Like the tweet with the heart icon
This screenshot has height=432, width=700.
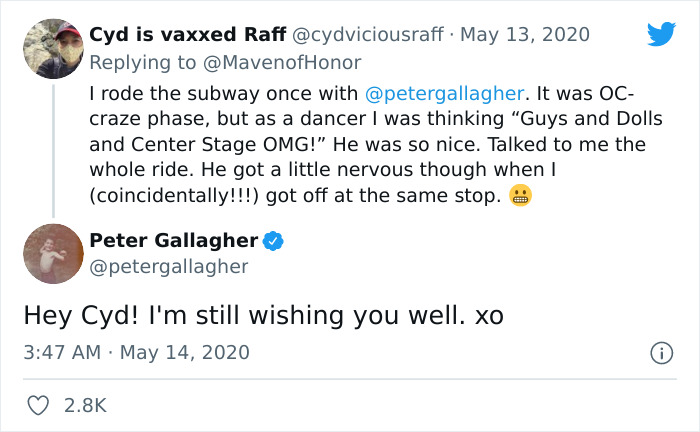(x=38, y=405)
